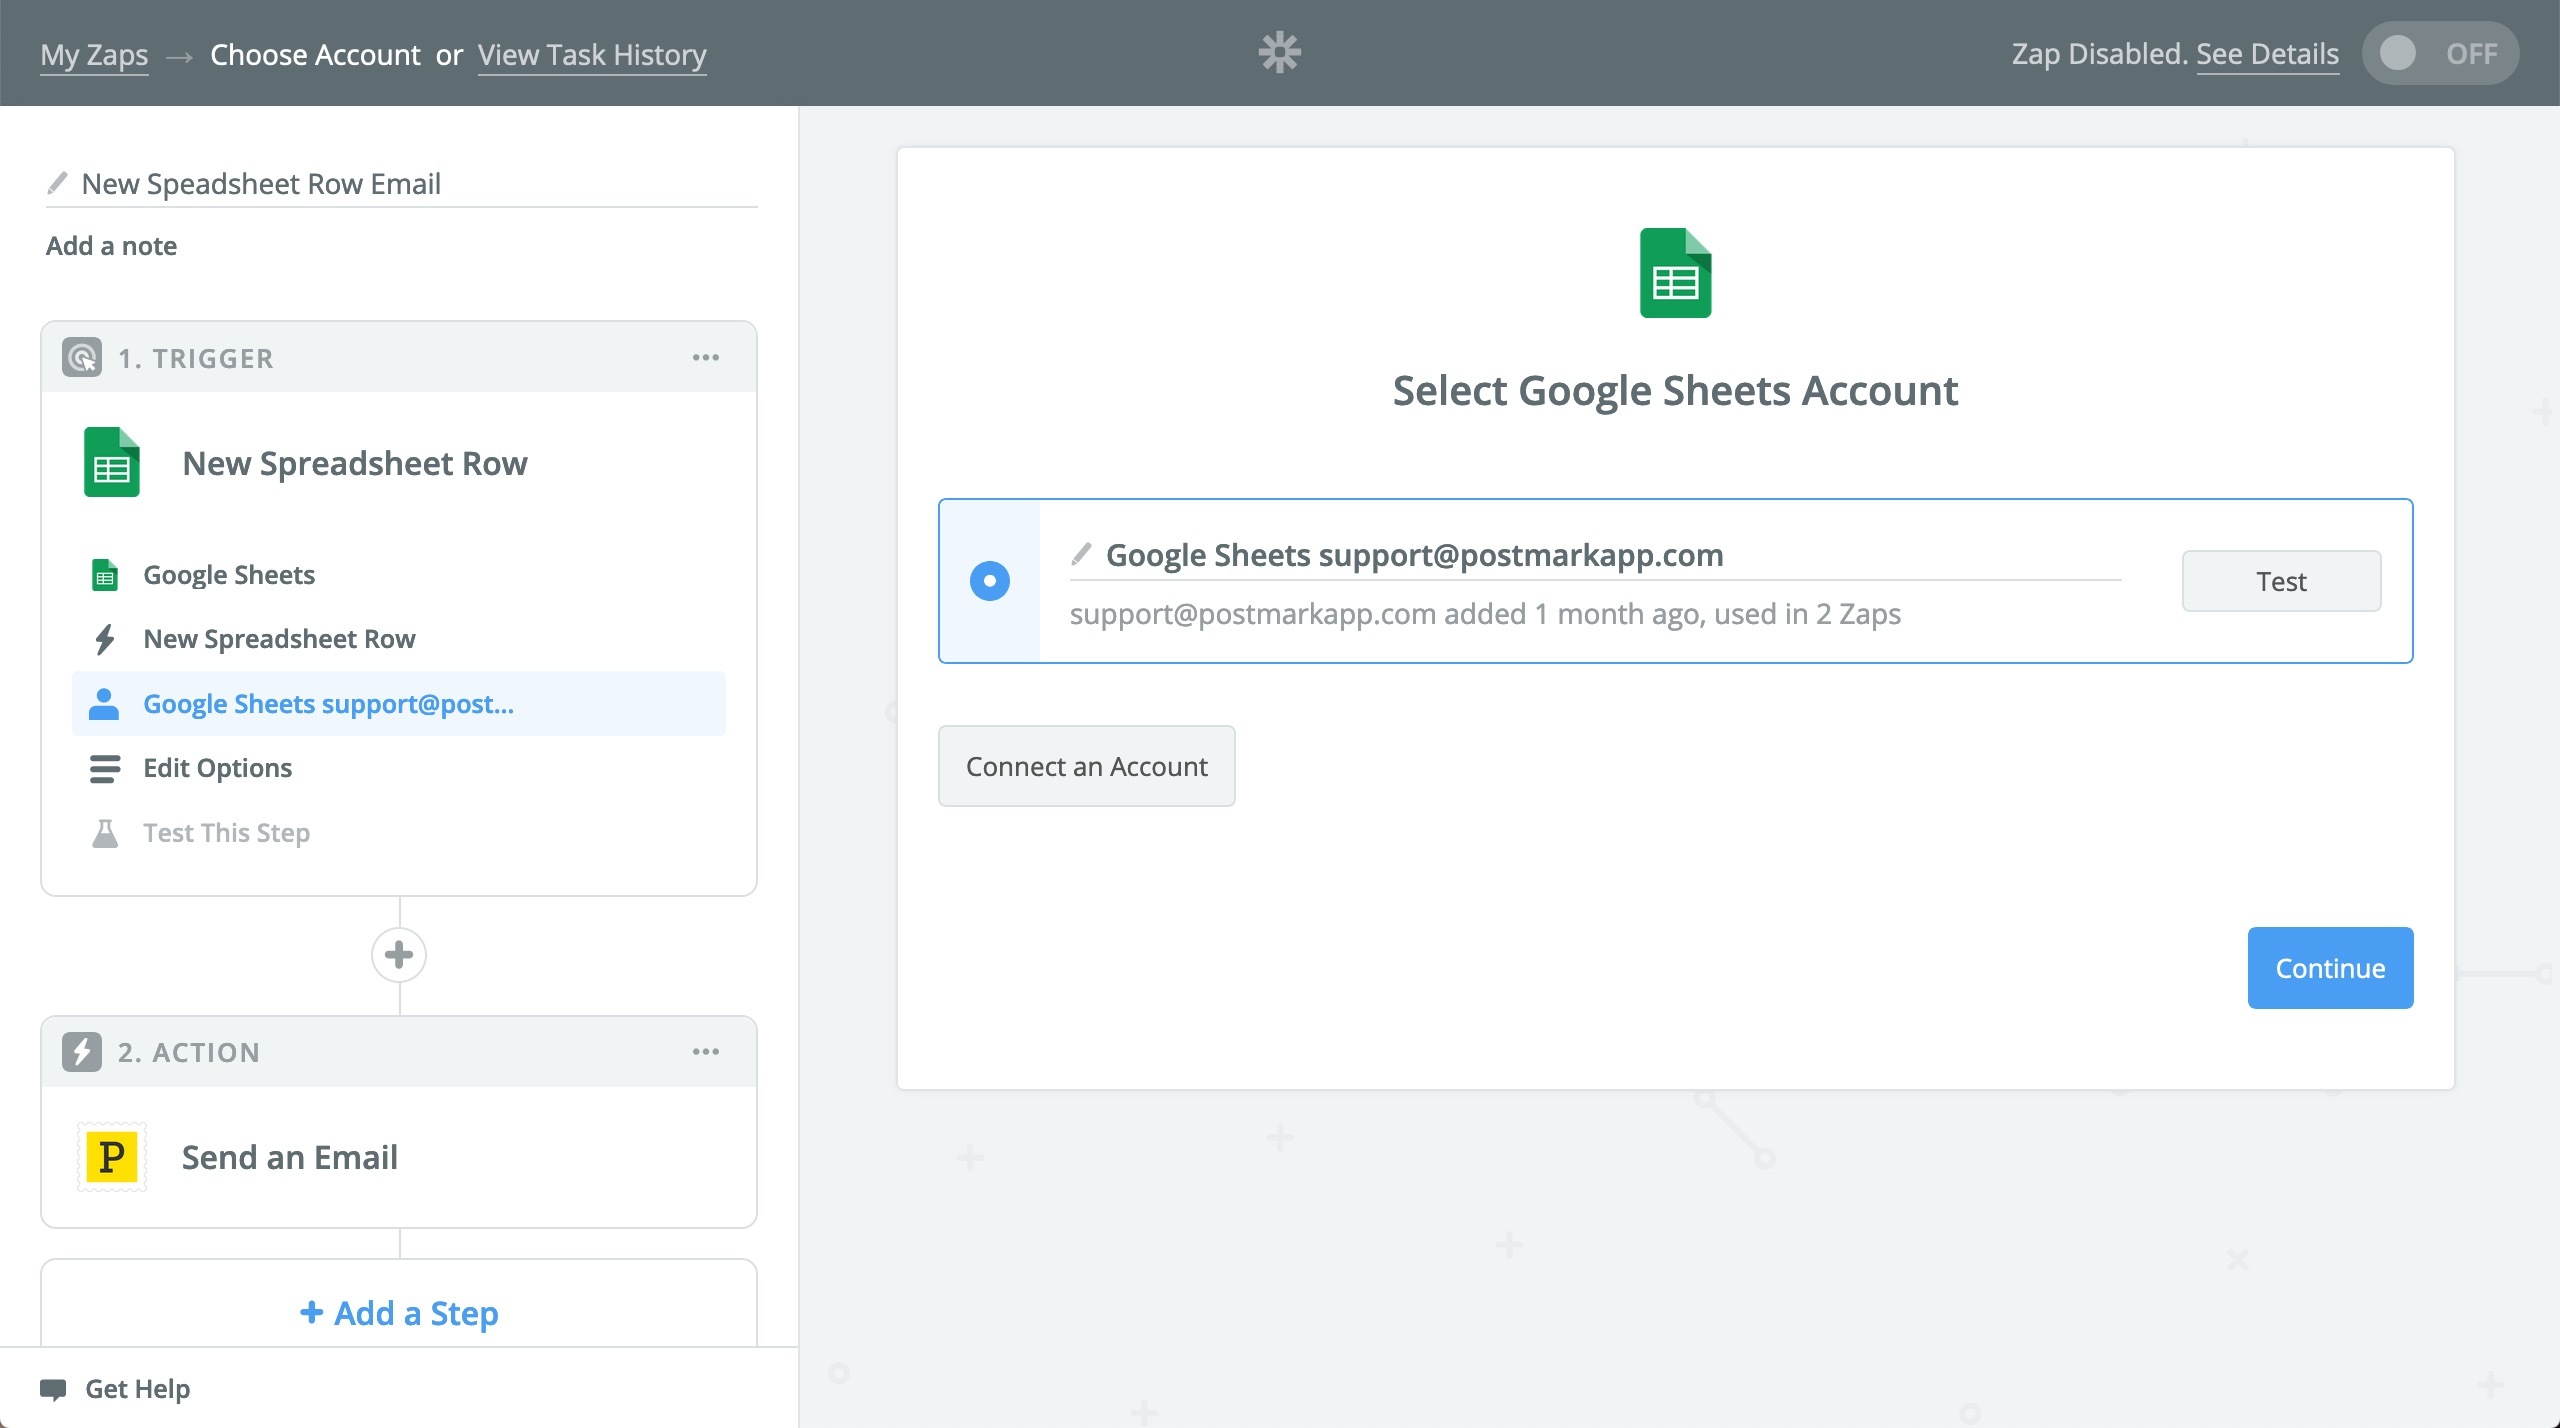Click Add a Step
Viewport: 2560px width, 1428px height.
click(399, 1313)
